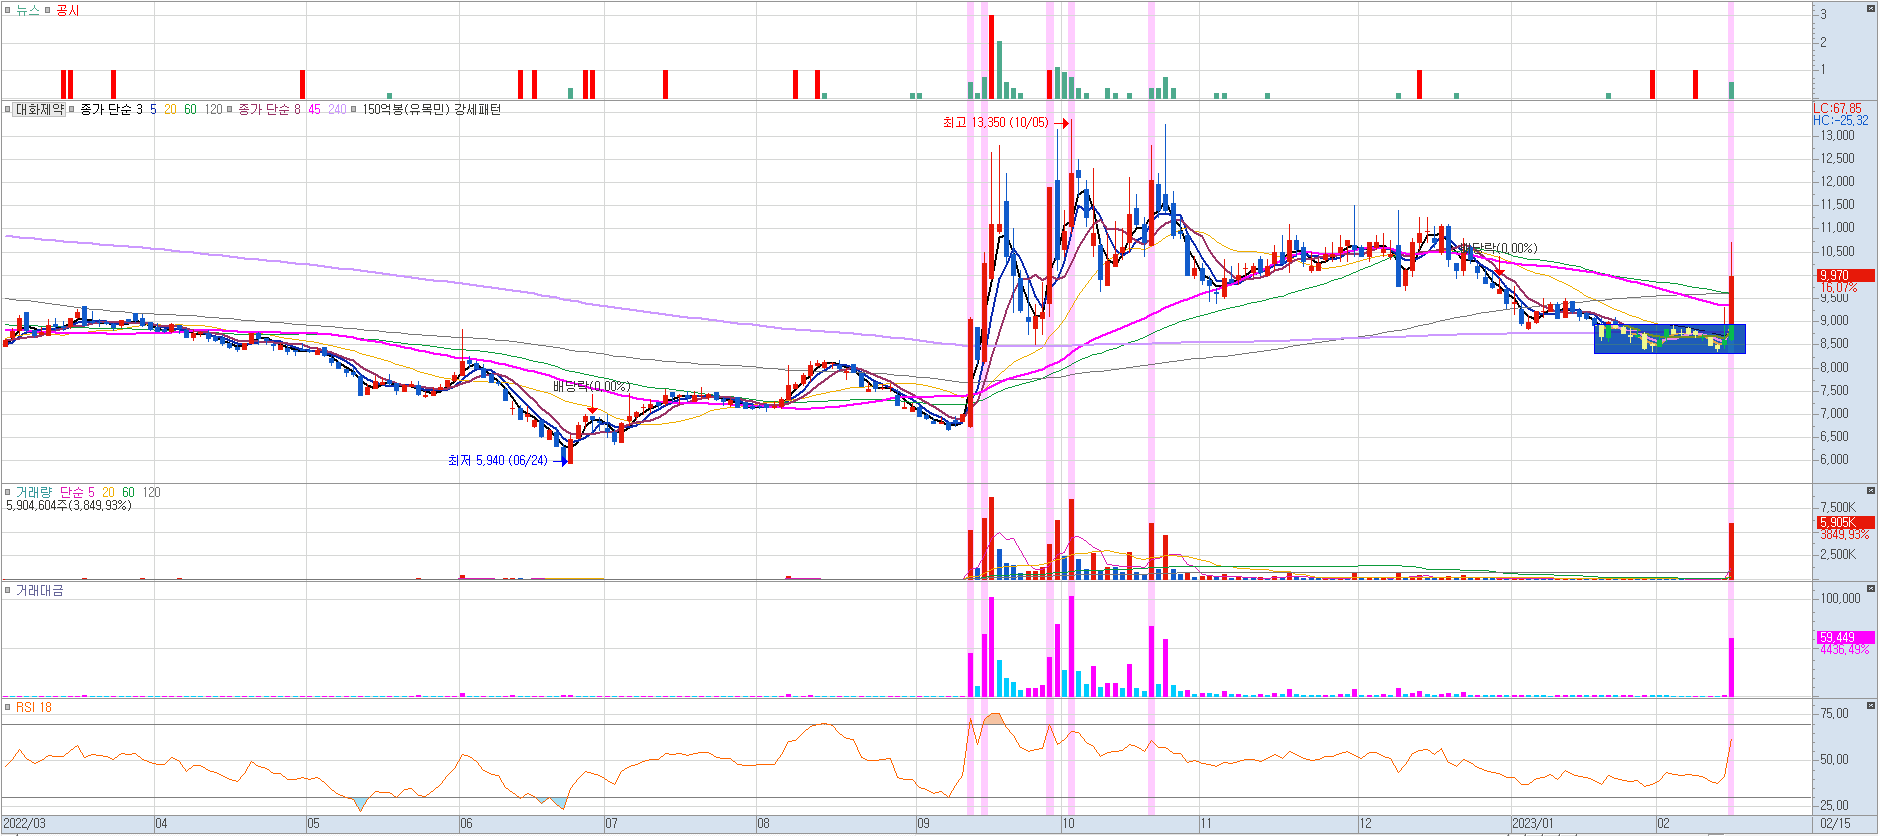Click the 거래대금 panel label
Viewport: 1880px width, 836px height.
[39, 590]
